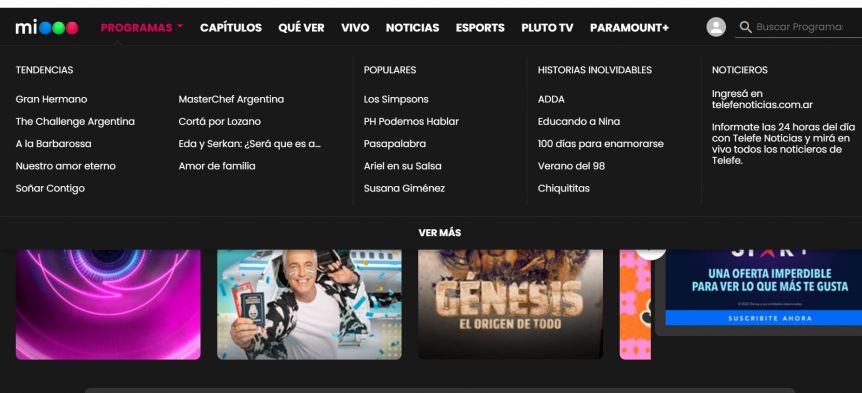Open Susana Giménez program link
Image resolution: width=862 pixels, height=393 pixels.
[x=404, y=189]
